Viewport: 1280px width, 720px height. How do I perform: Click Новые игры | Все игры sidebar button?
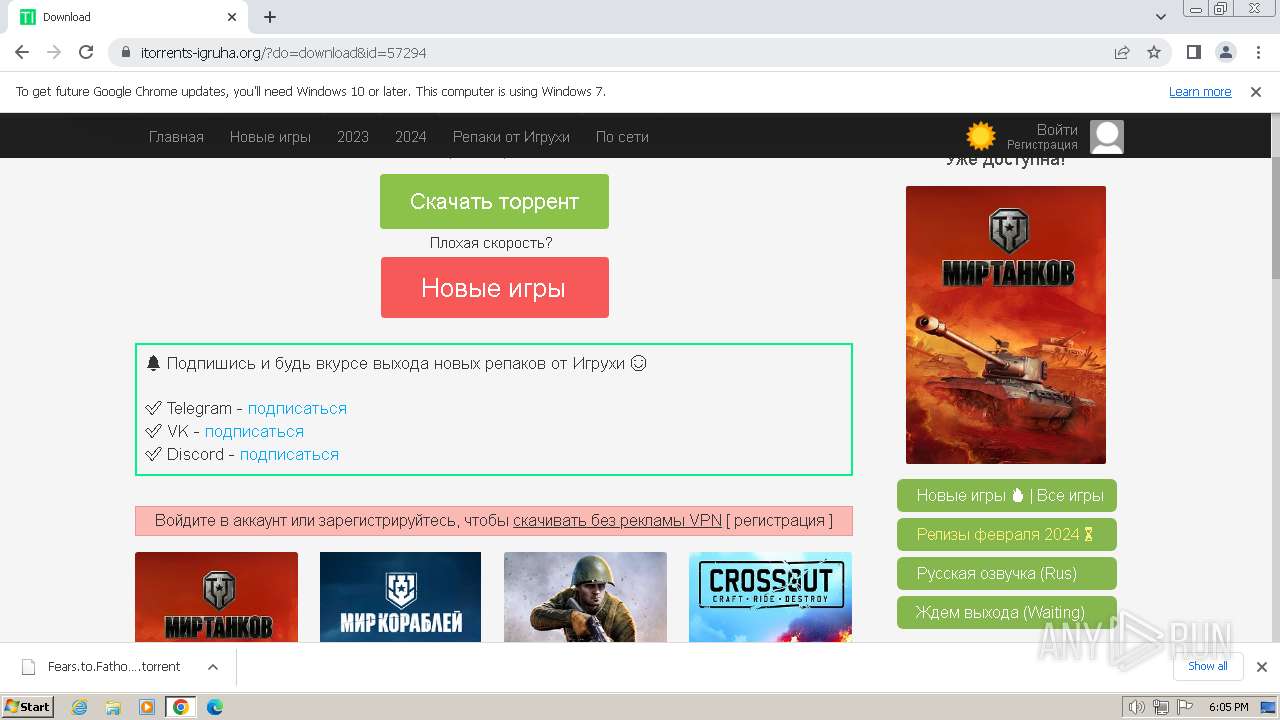pos(1007,495)
